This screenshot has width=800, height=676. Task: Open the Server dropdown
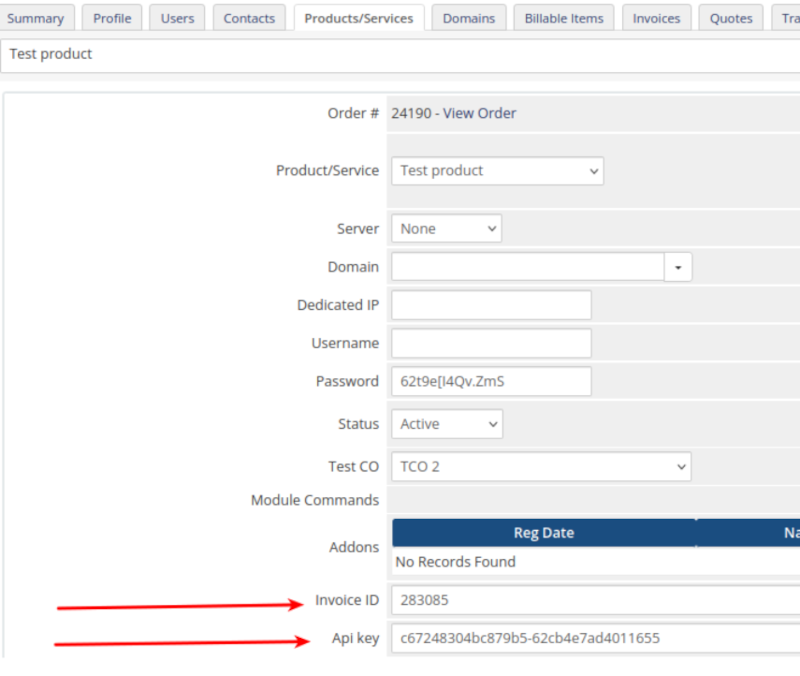pyautogui.click(x=446, y=229)
